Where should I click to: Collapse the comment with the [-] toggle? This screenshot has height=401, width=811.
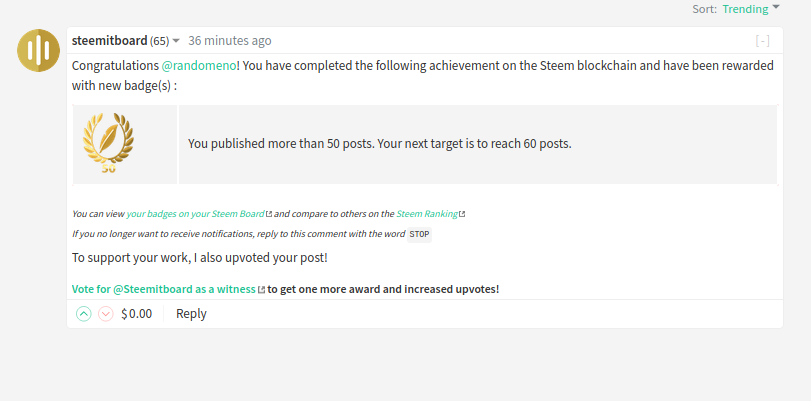point(763,41)
